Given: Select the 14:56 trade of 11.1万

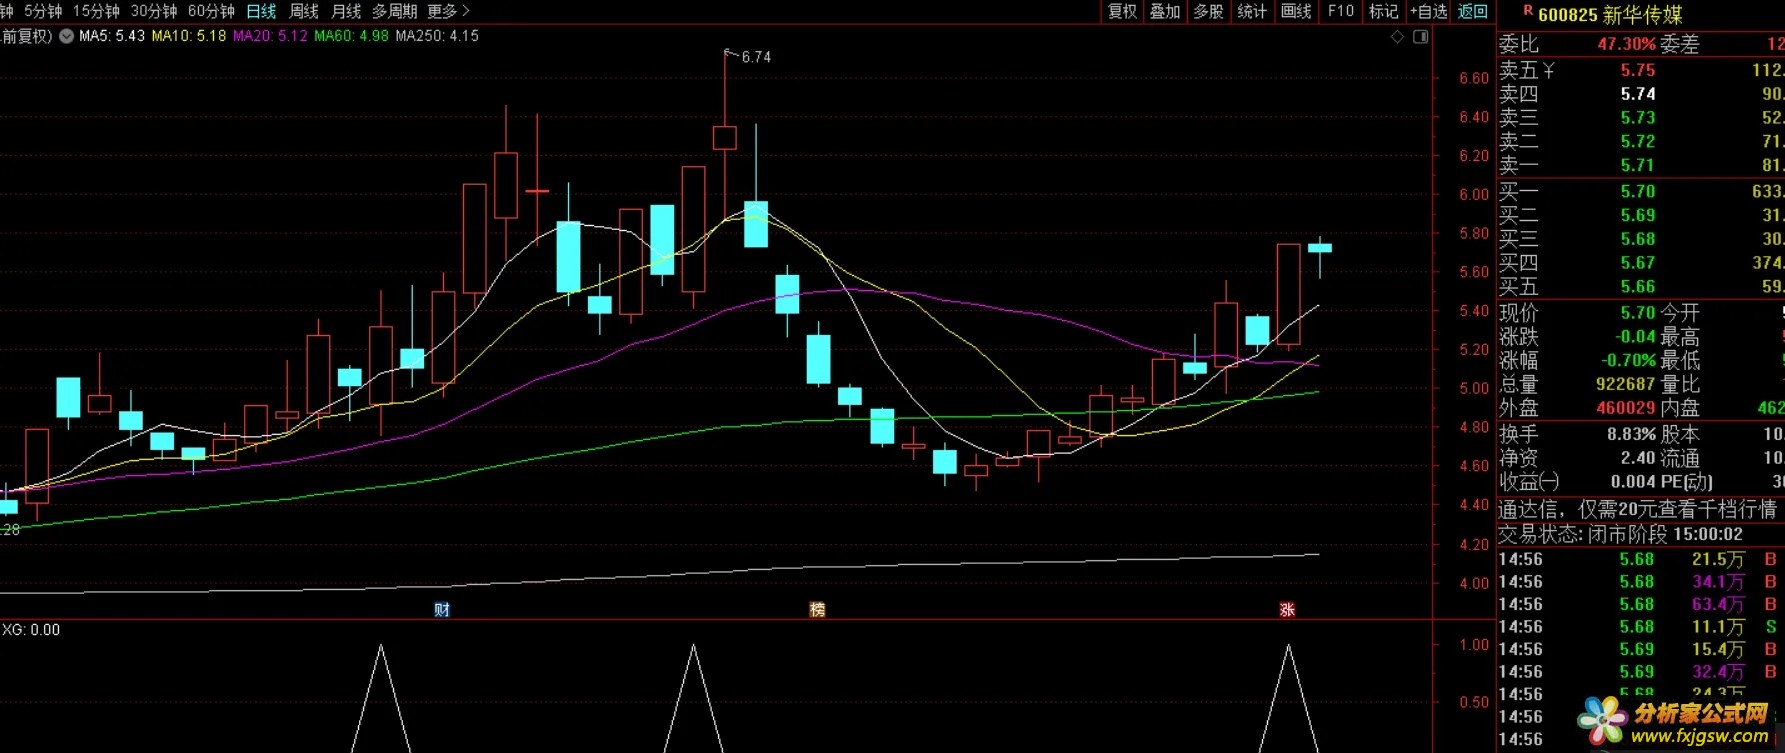Looking at the screenshot, I should coord(1640,627).
